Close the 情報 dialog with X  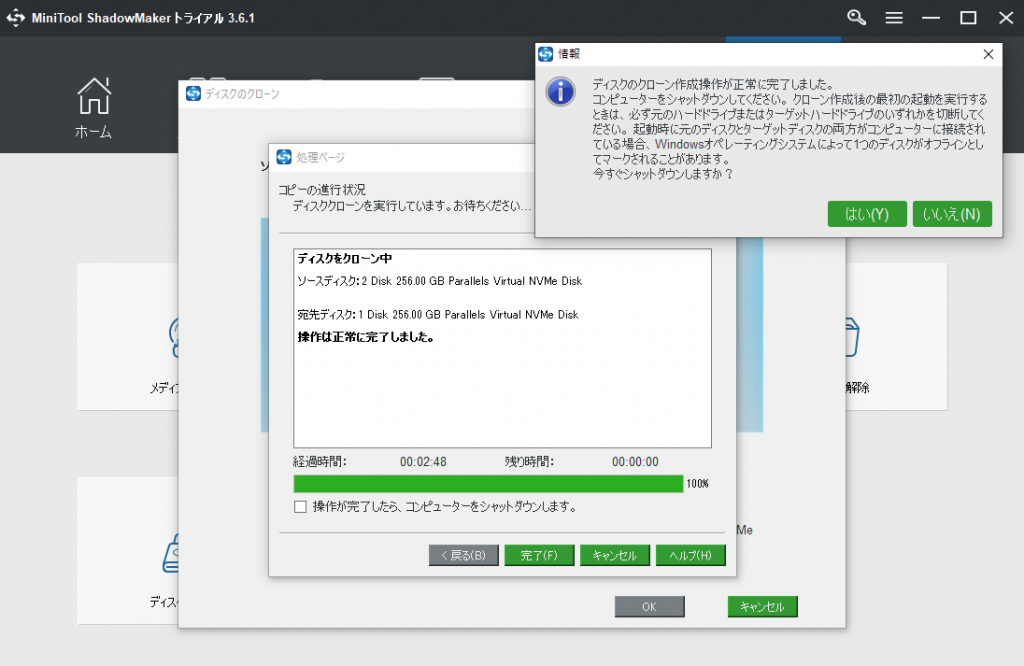coord(988,54)
